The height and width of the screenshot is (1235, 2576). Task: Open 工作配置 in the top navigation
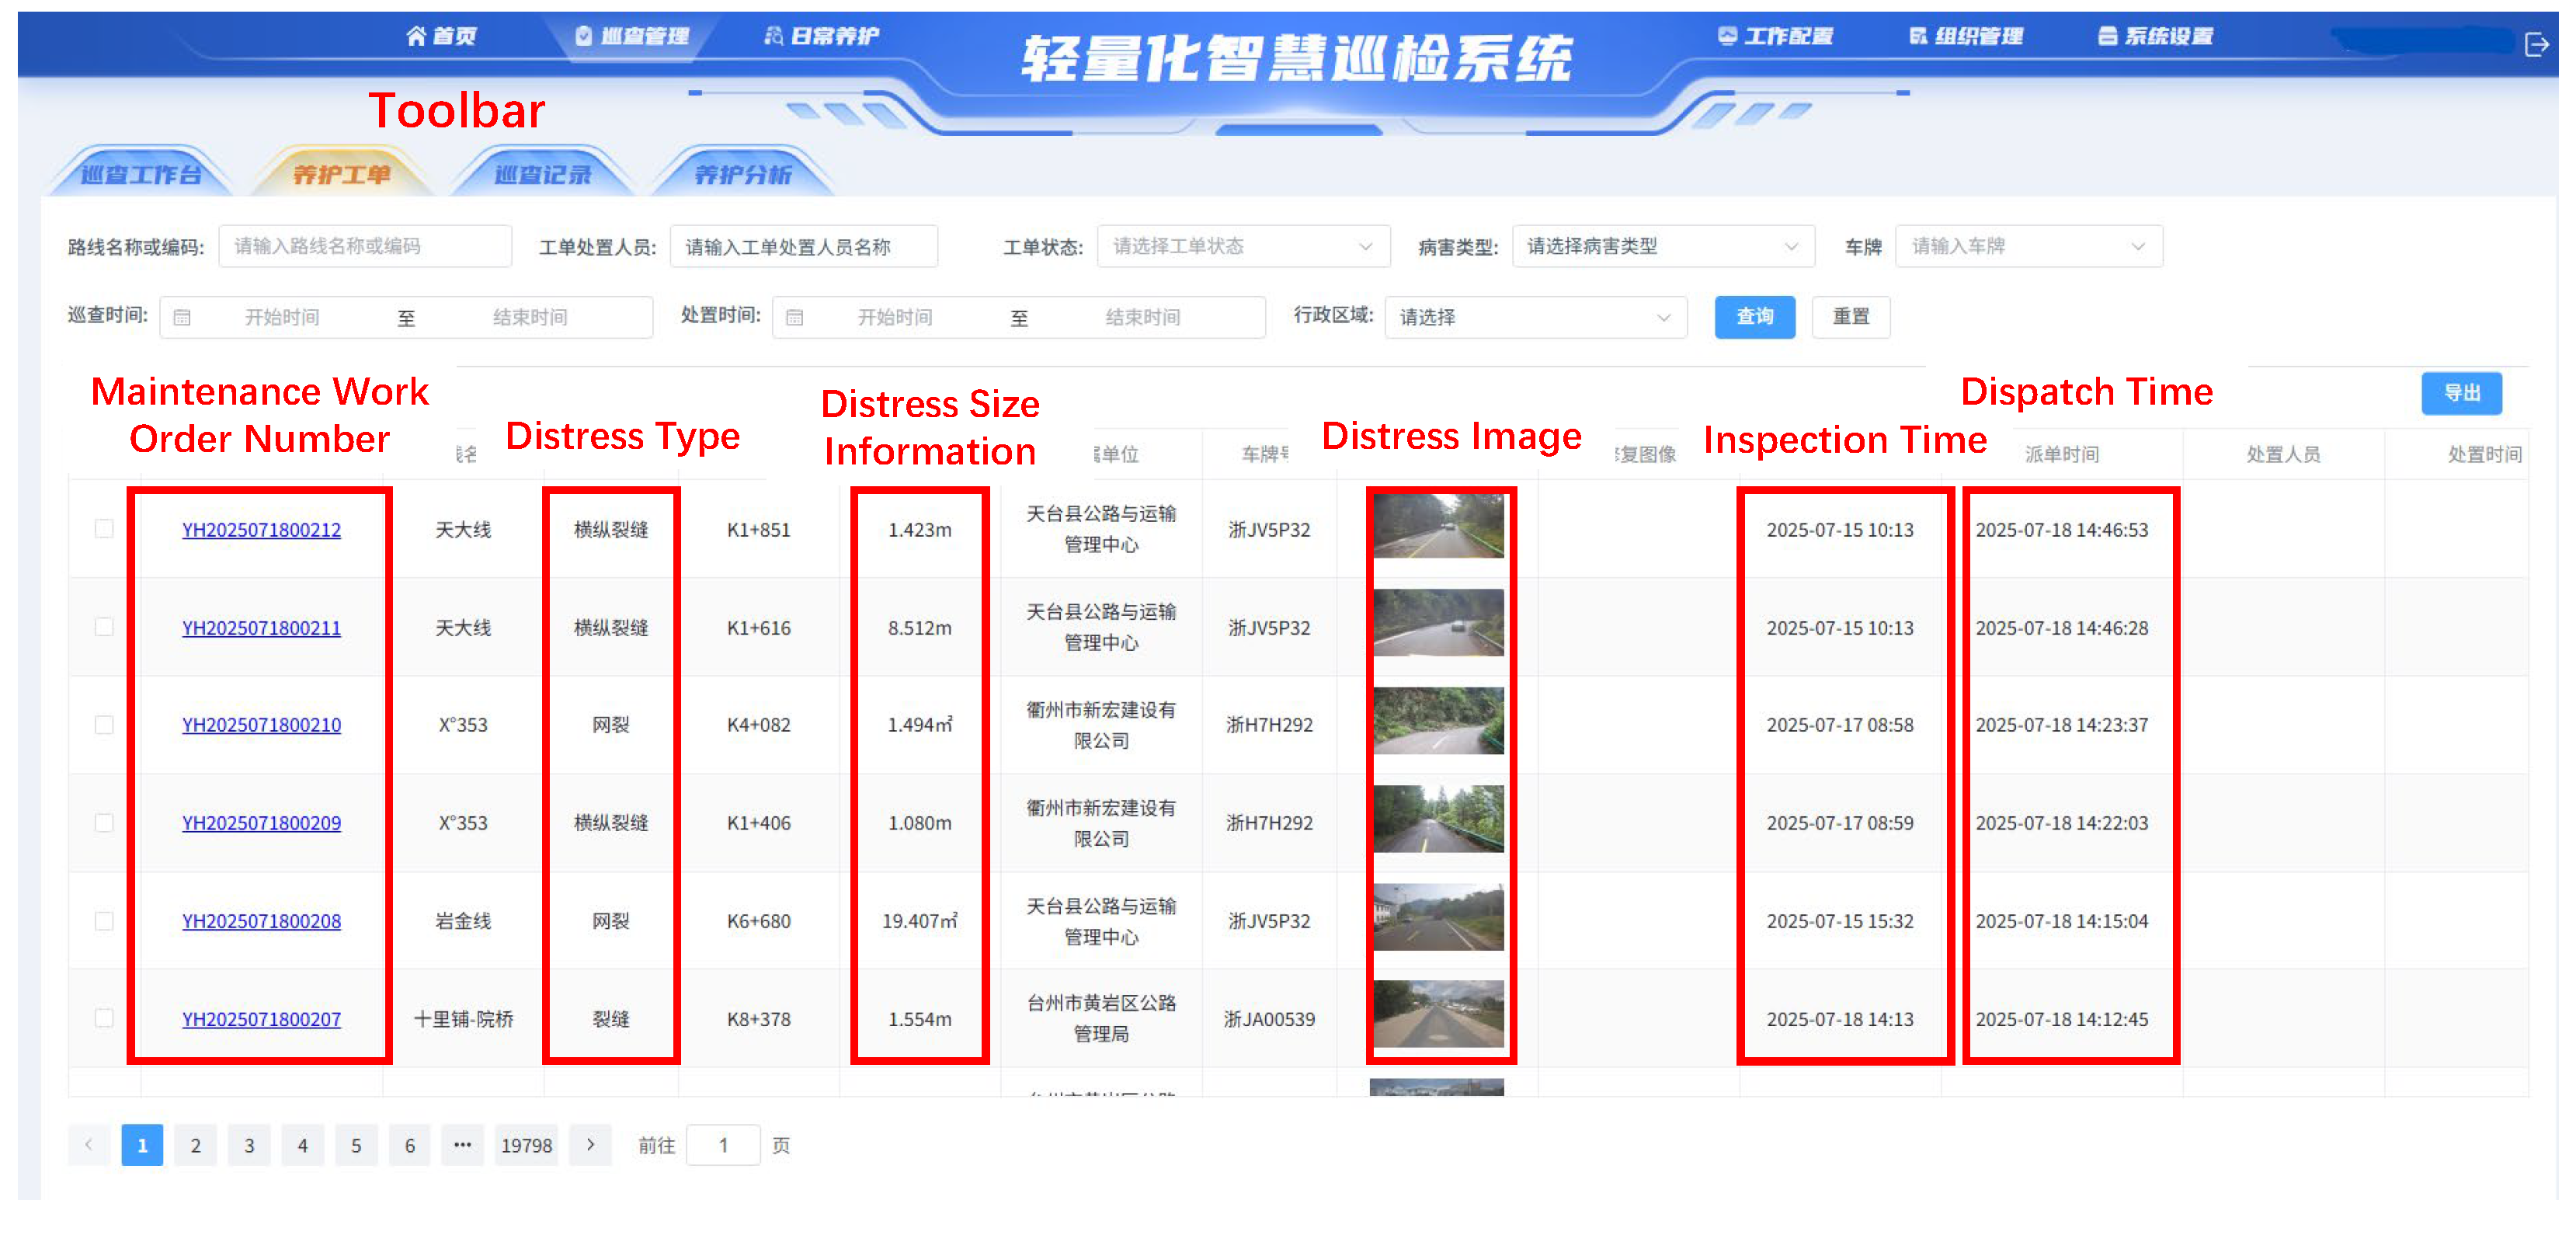1775,36
